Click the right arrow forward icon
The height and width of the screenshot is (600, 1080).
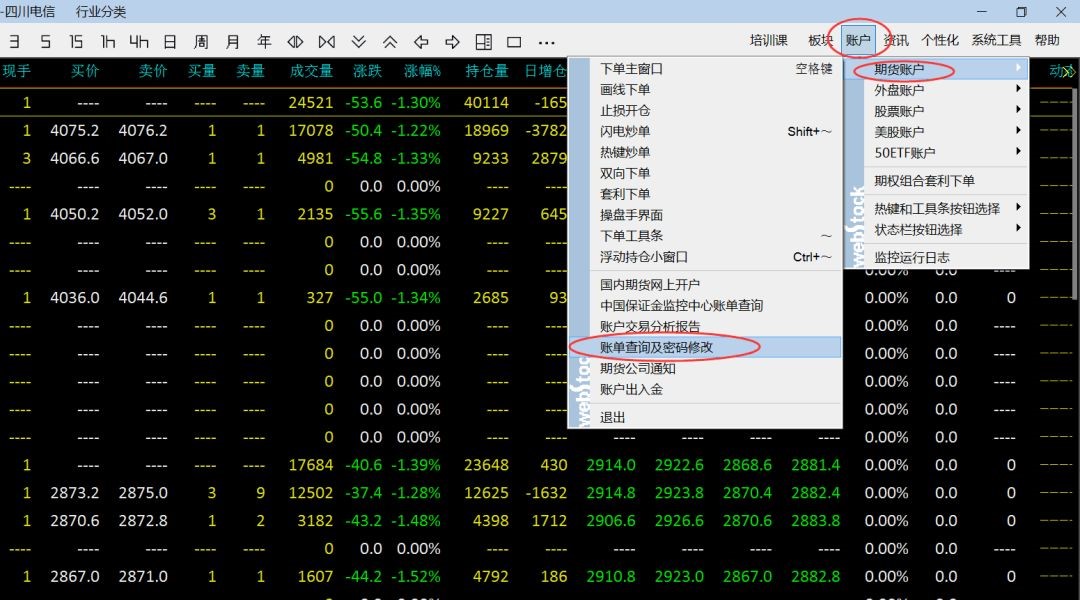coord(452,42)
